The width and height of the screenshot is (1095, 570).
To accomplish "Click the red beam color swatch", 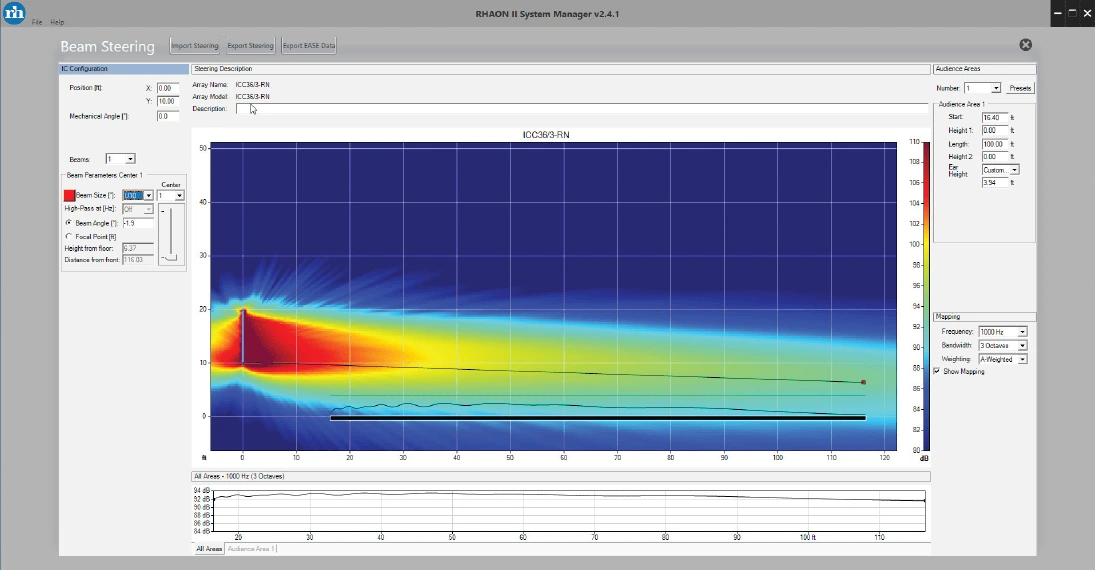I will [69, 196].
